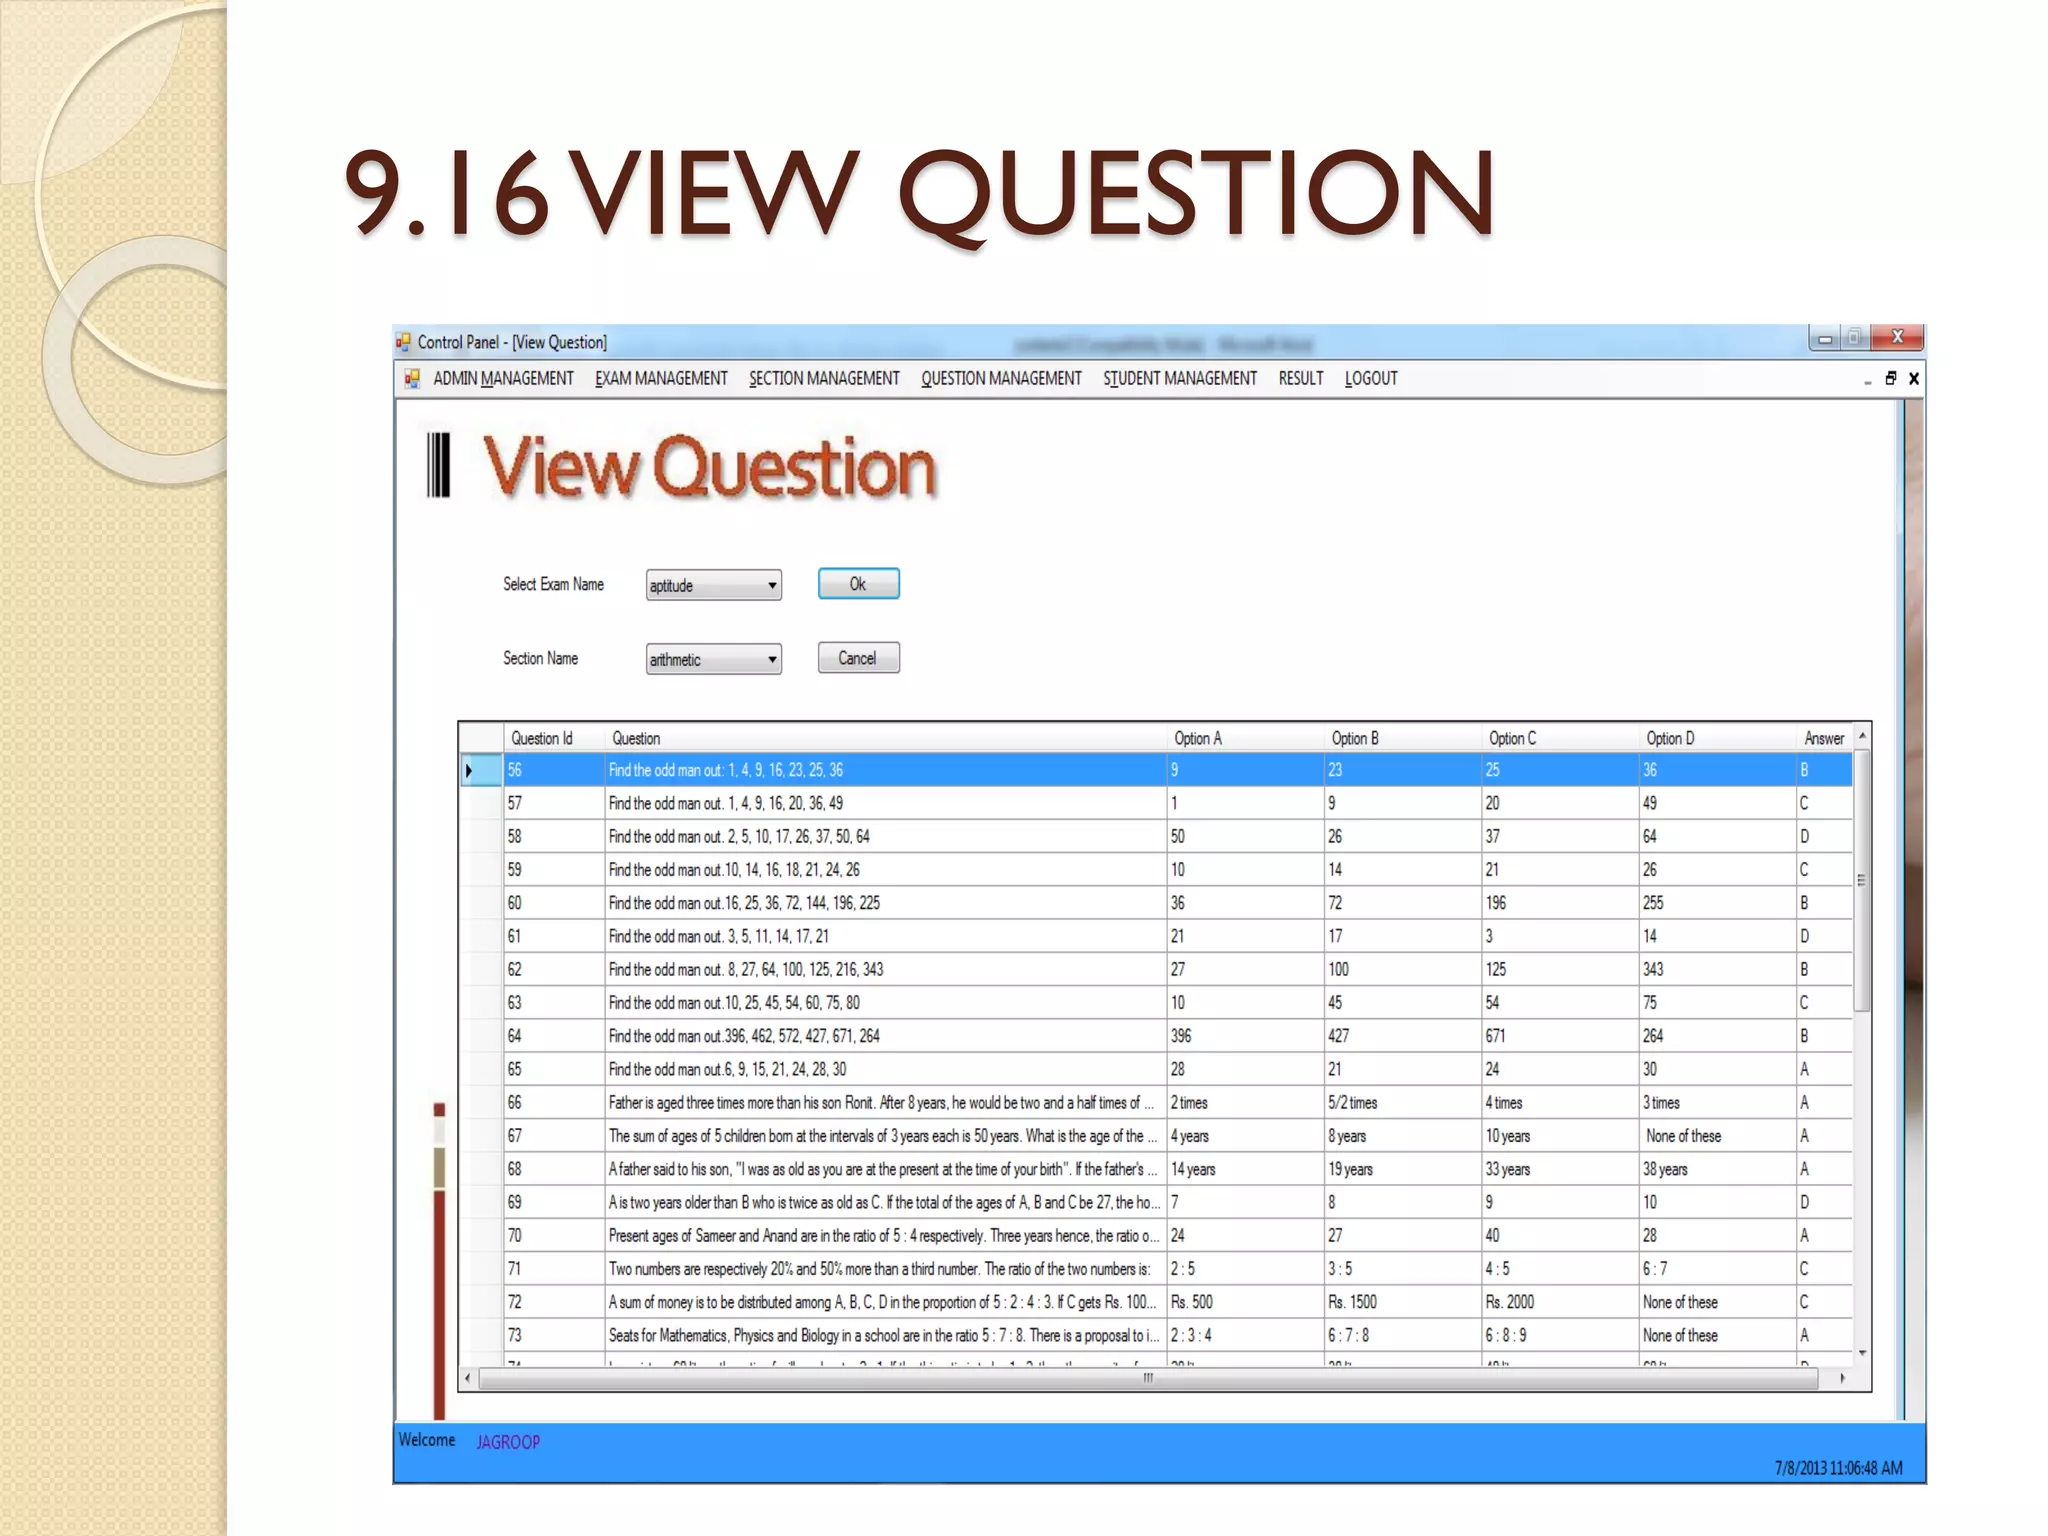Open the SECTION MANAGEMENT menu
The height and width of the screenshot is (1536, 2048).
(x=824, y=378)
